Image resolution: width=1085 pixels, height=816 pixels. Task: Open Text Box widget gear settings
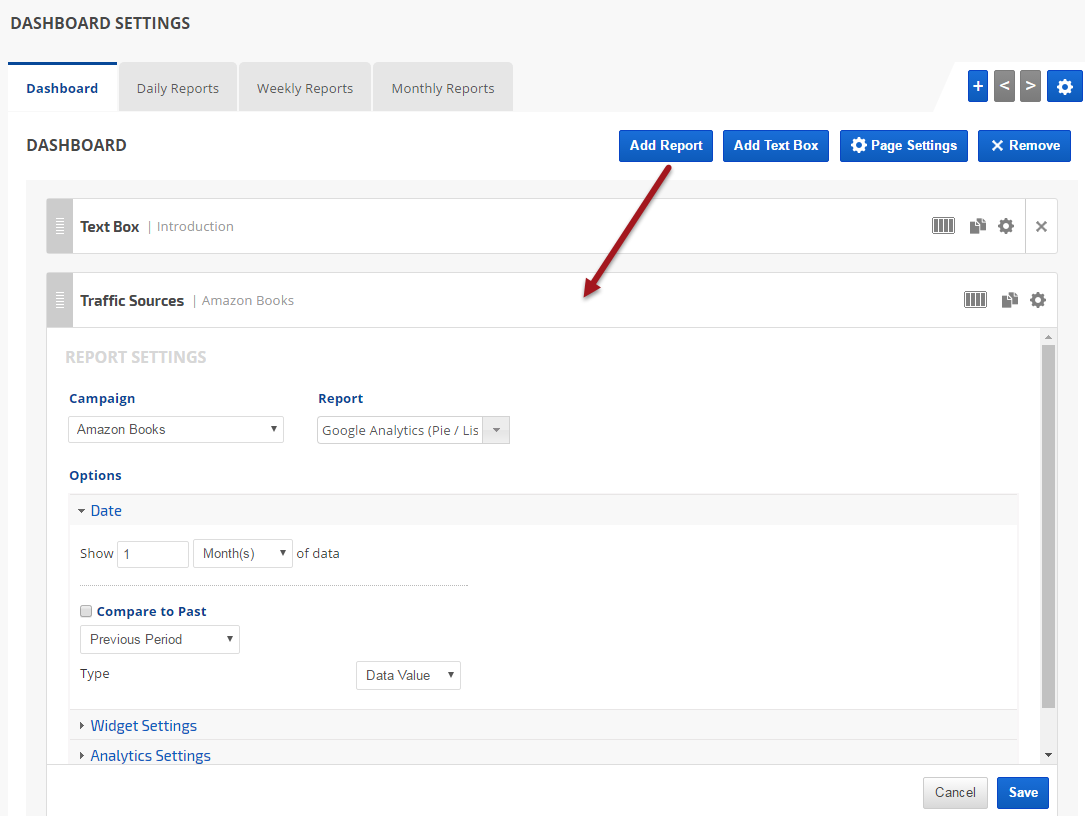1006,226
